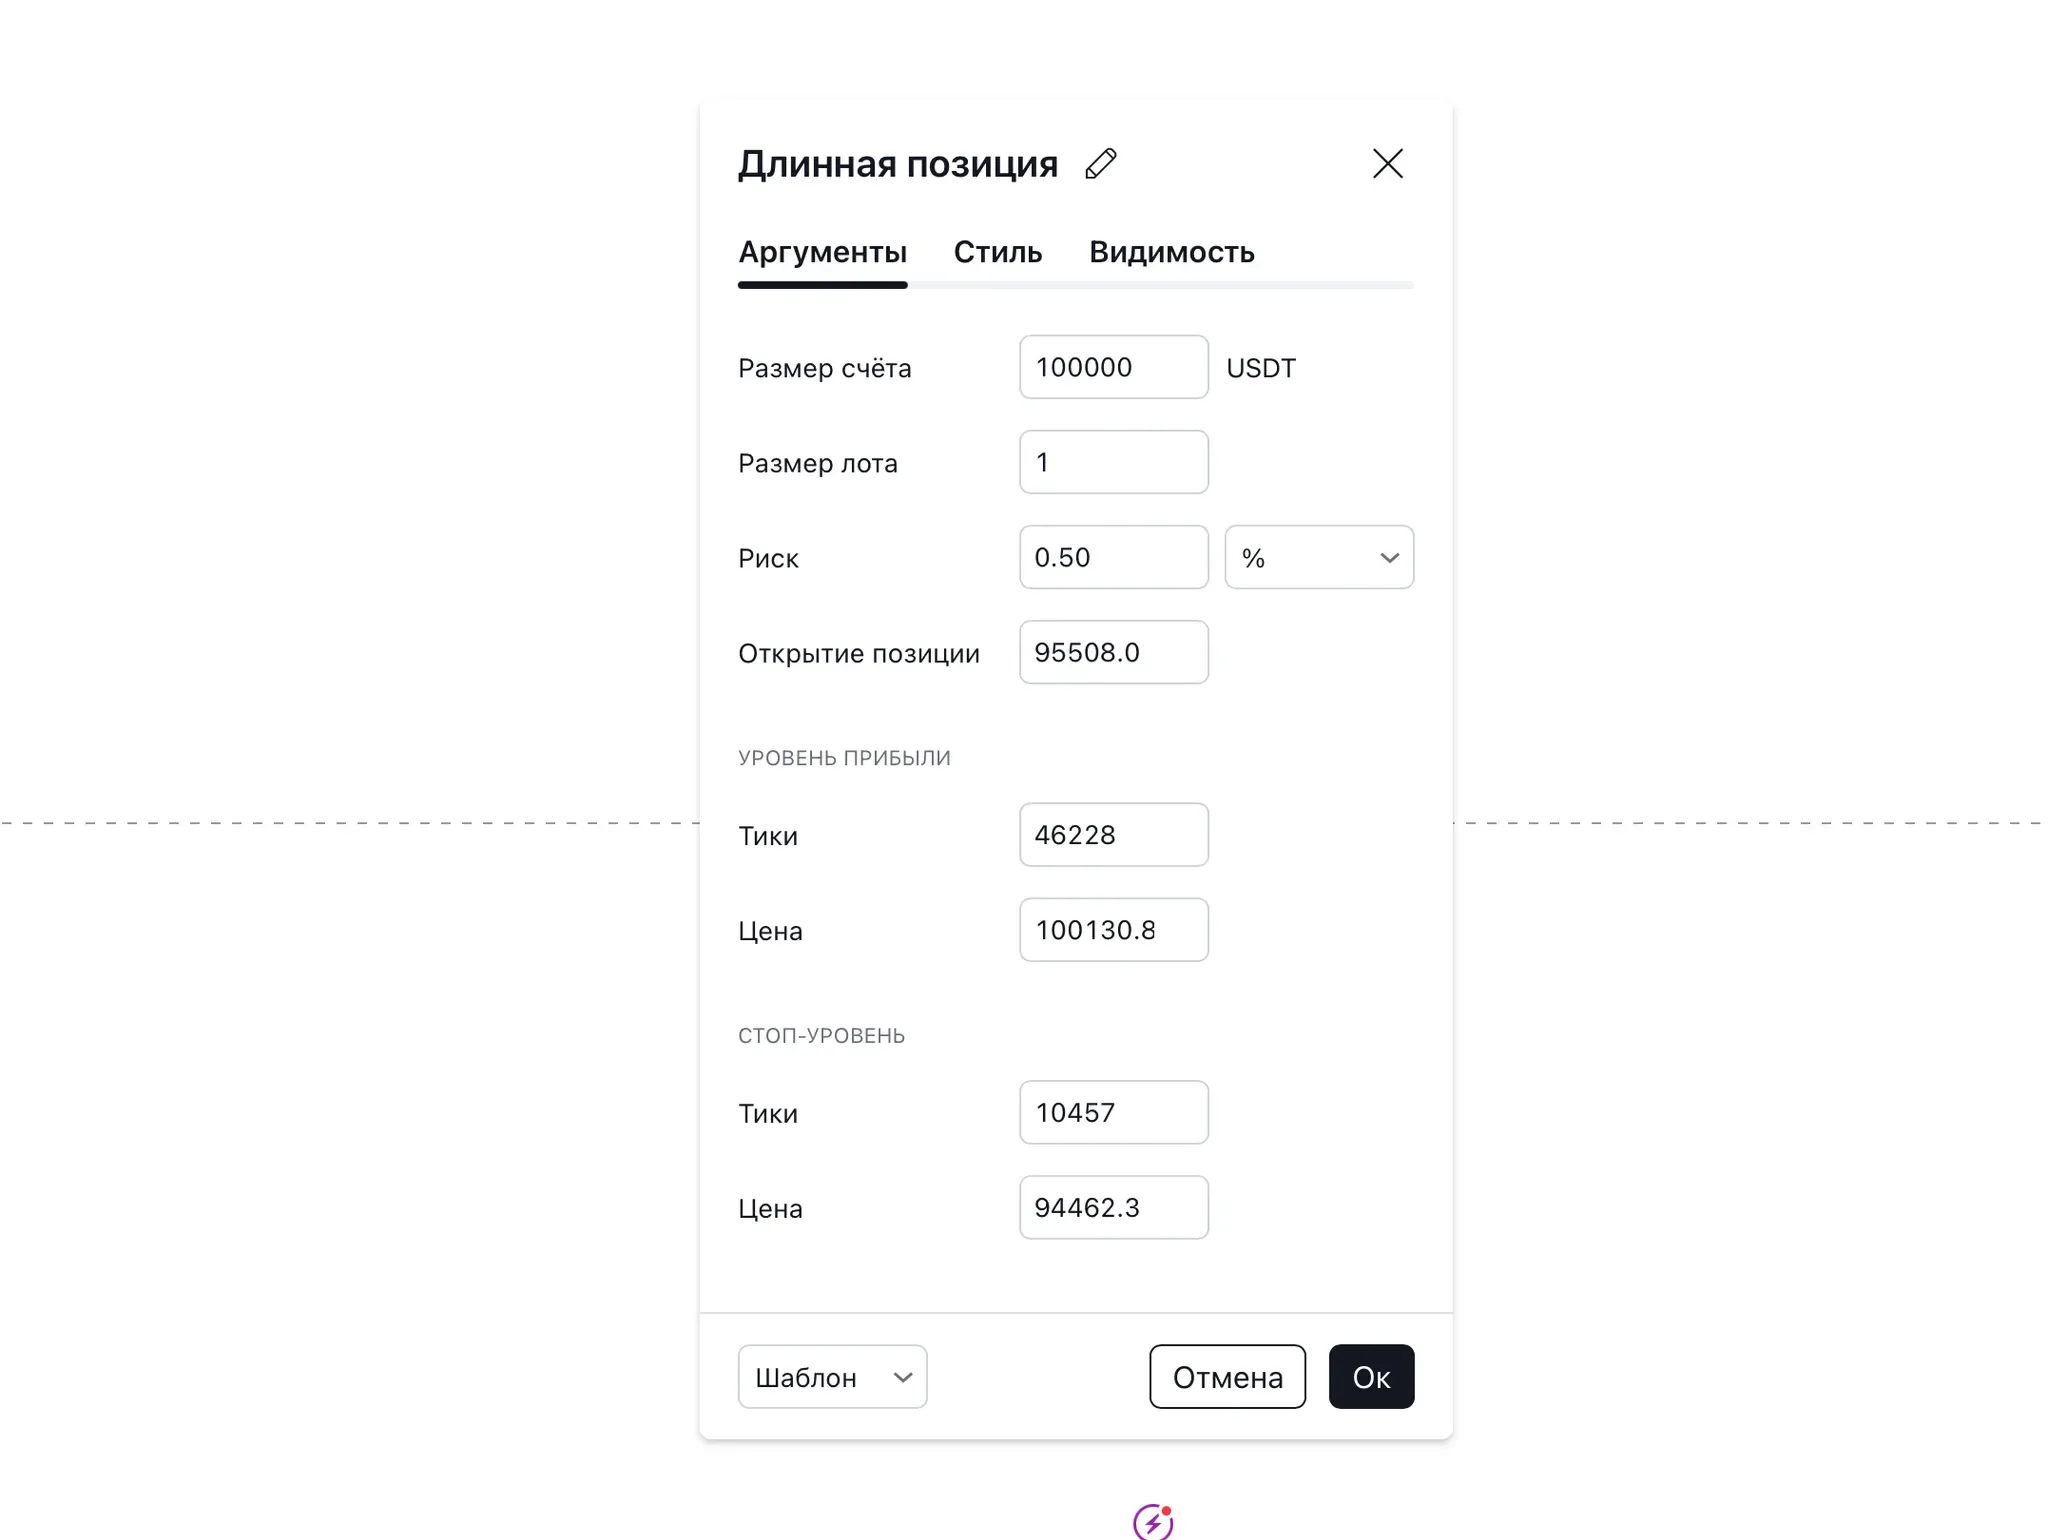Focus stop level Тики field 10457

pos(1113,1112)
